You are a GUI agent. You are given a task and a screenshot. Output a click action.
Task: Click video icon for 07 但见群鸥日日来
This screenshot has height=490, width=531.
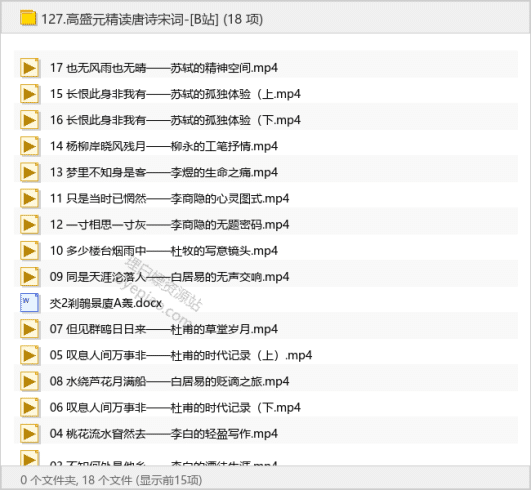point(29,329)
